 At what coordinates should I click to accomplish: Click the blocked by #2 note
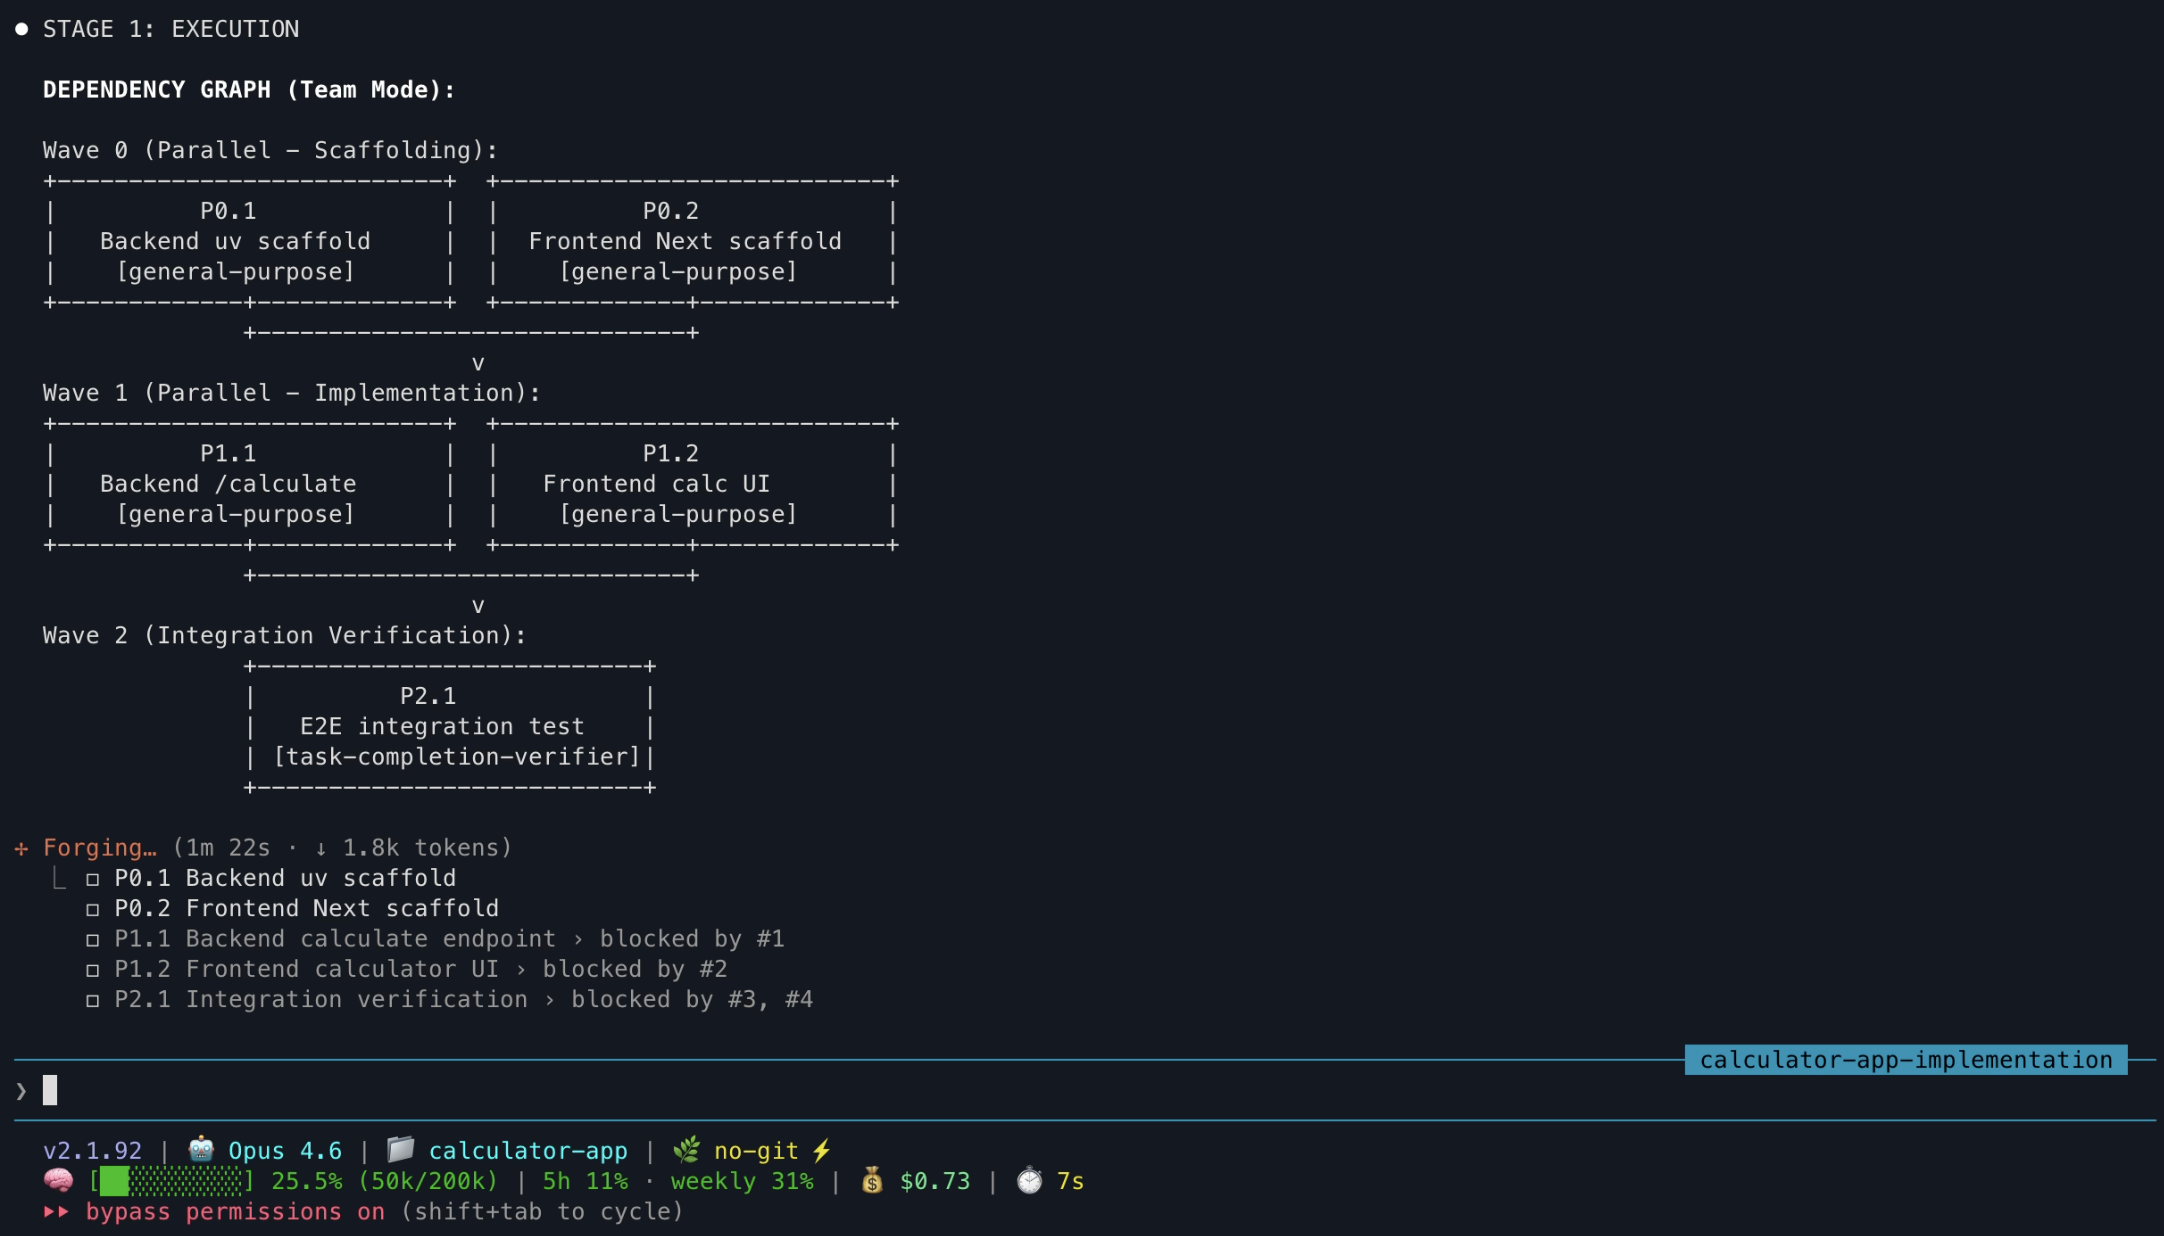tap(635, 969)
